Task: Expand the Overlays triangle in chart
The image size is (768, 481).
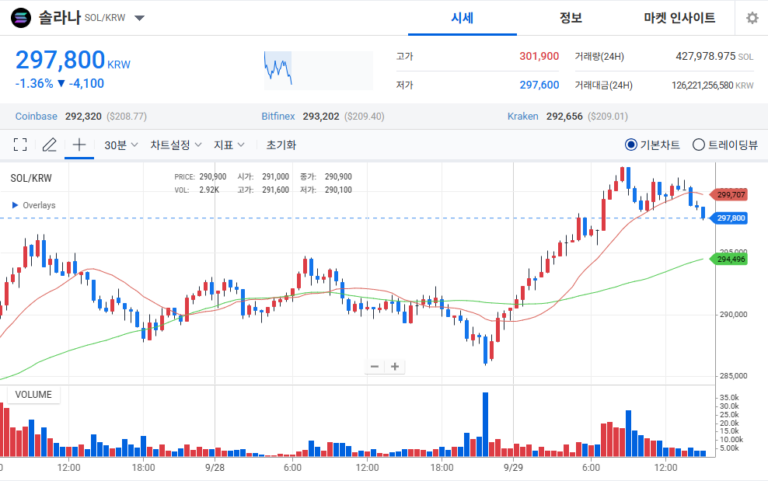Action: [x=15, y=205]
